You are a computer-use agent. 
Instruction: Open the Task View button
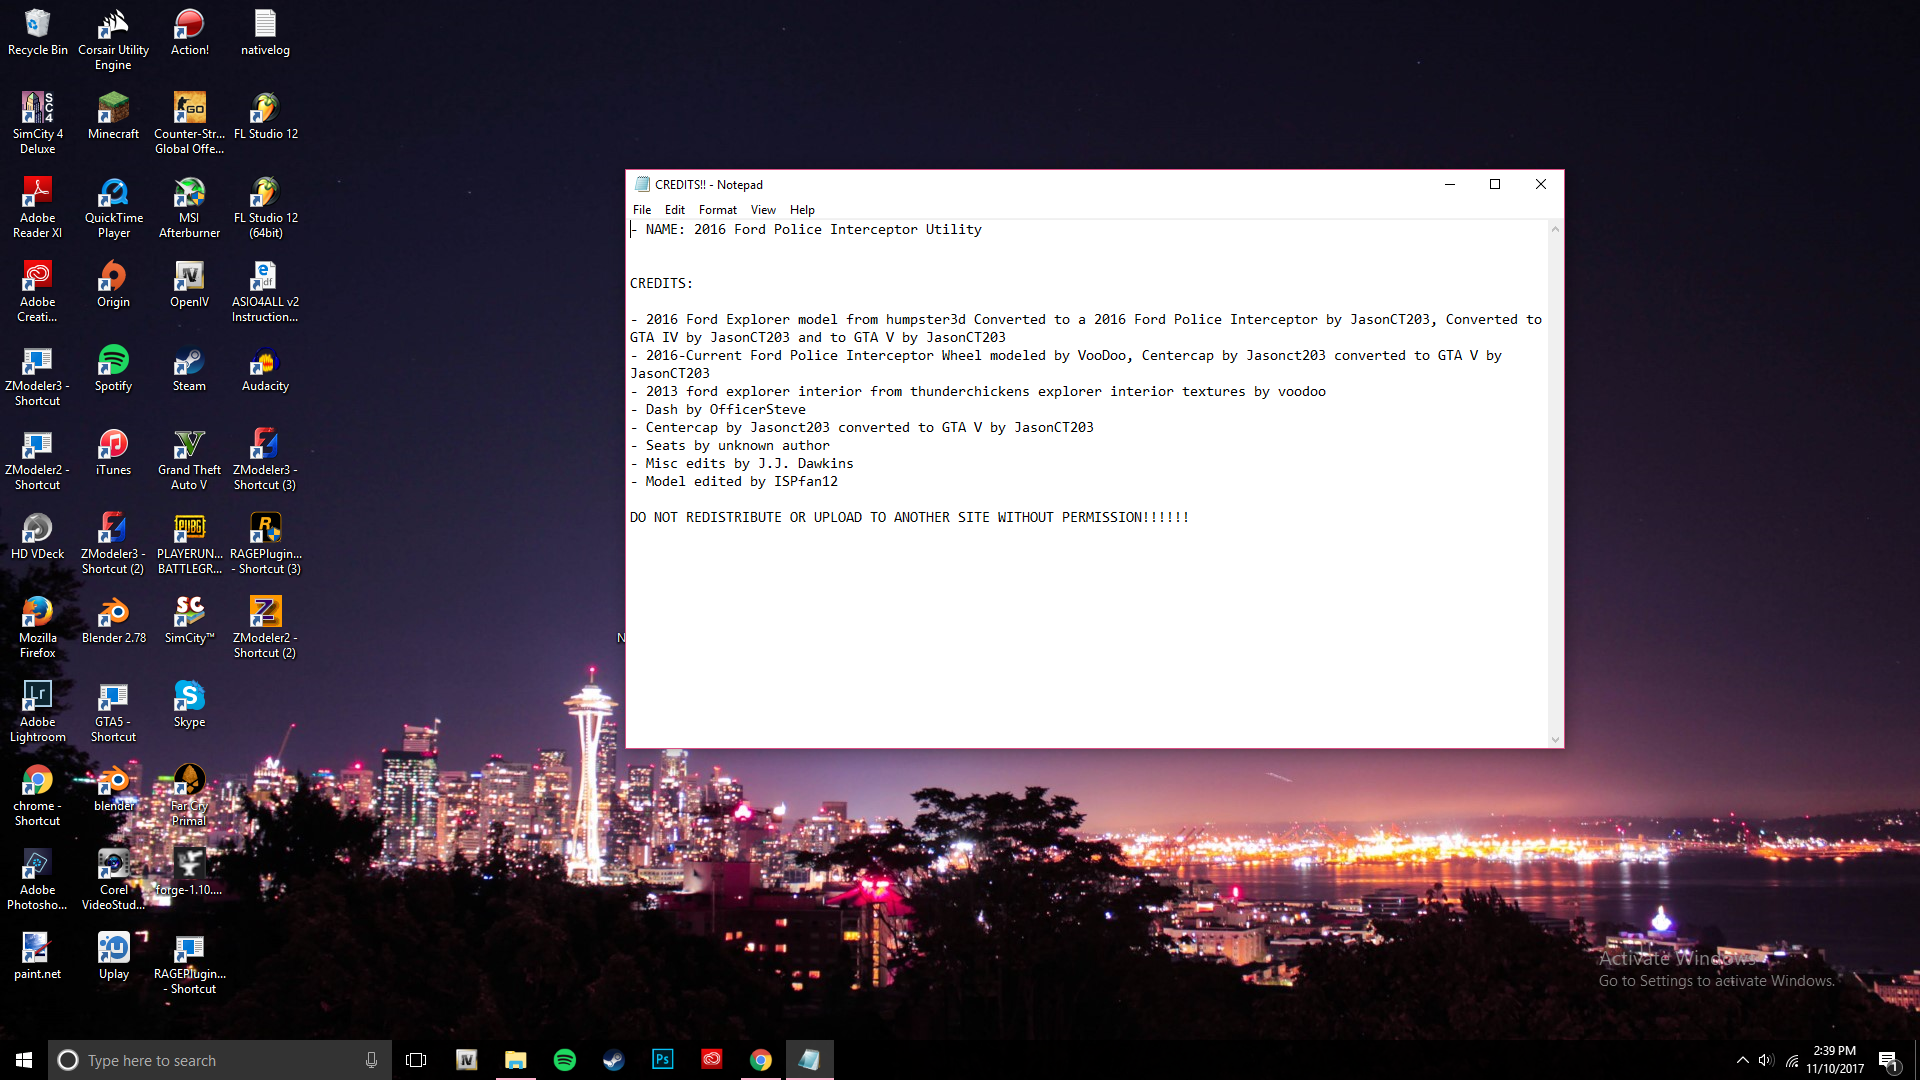pyautogui.click(x=416, y=1060)
